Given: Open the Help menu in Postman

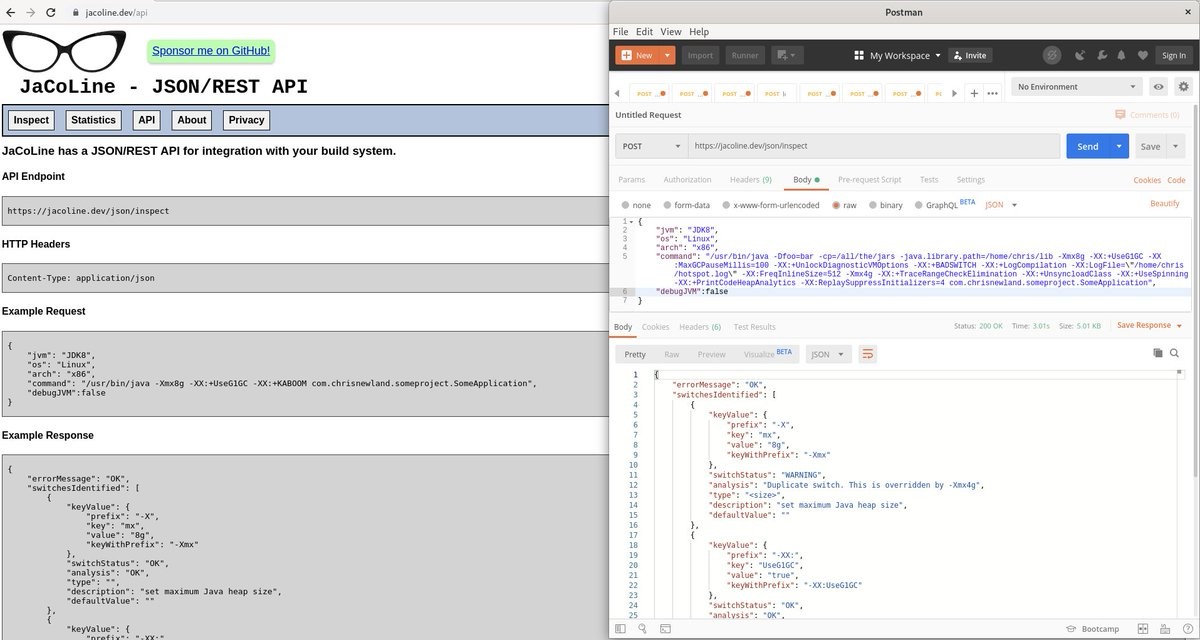Looking at the screenshot, I should click(698, 32).
